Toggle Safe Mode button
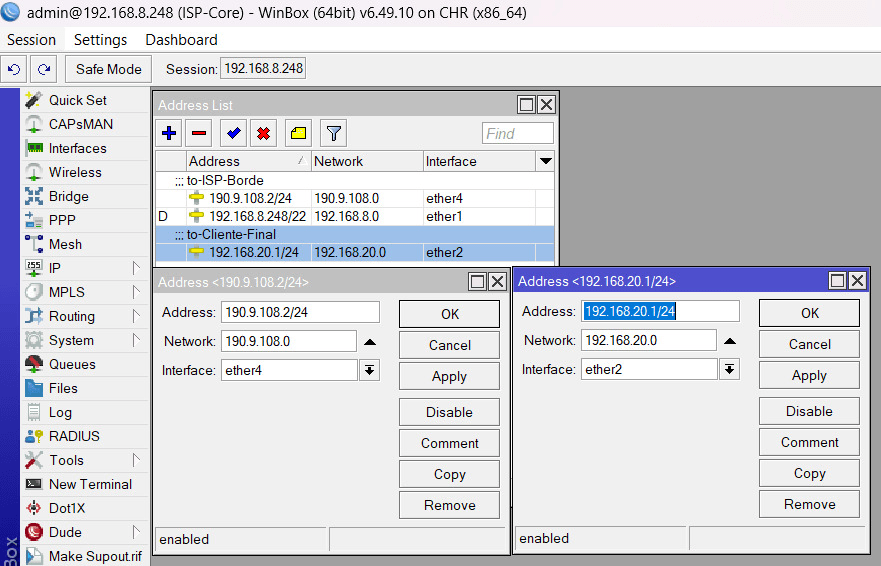Image resolution: width=881 pixels, height=566 pixels. (108, 69)
